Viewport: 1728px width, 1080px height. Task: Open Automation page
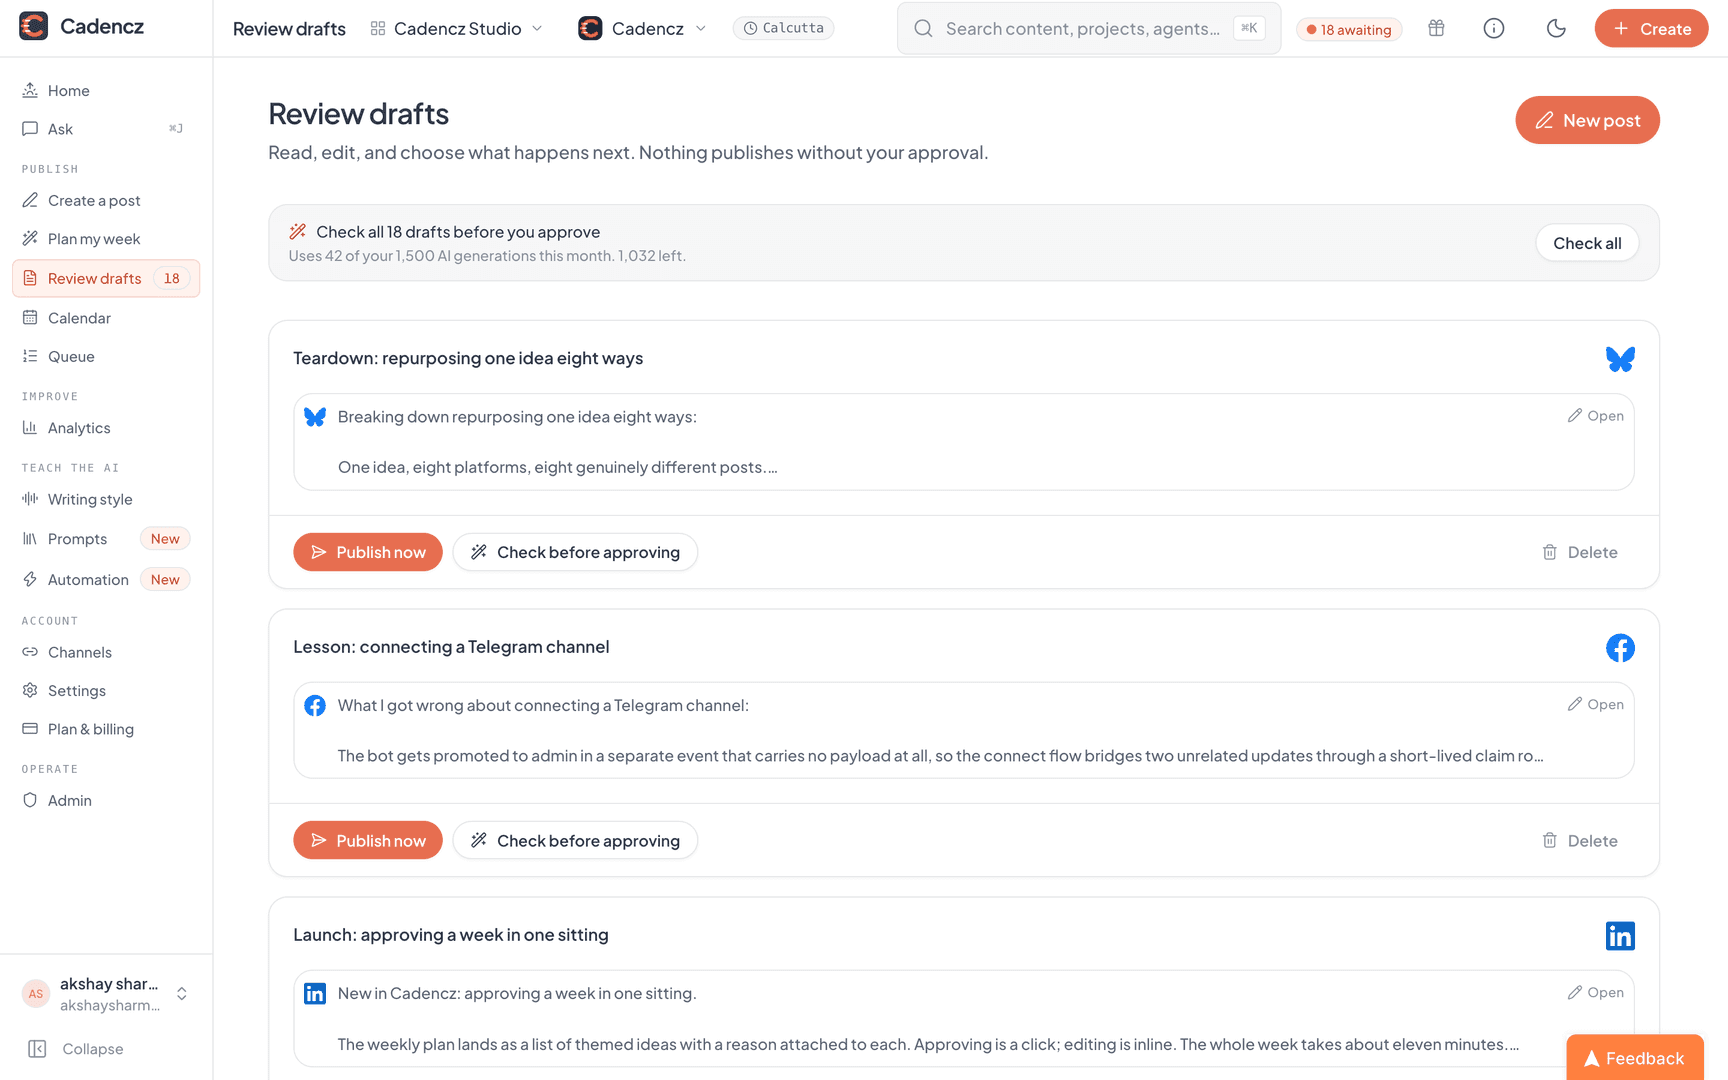point(106,580)
